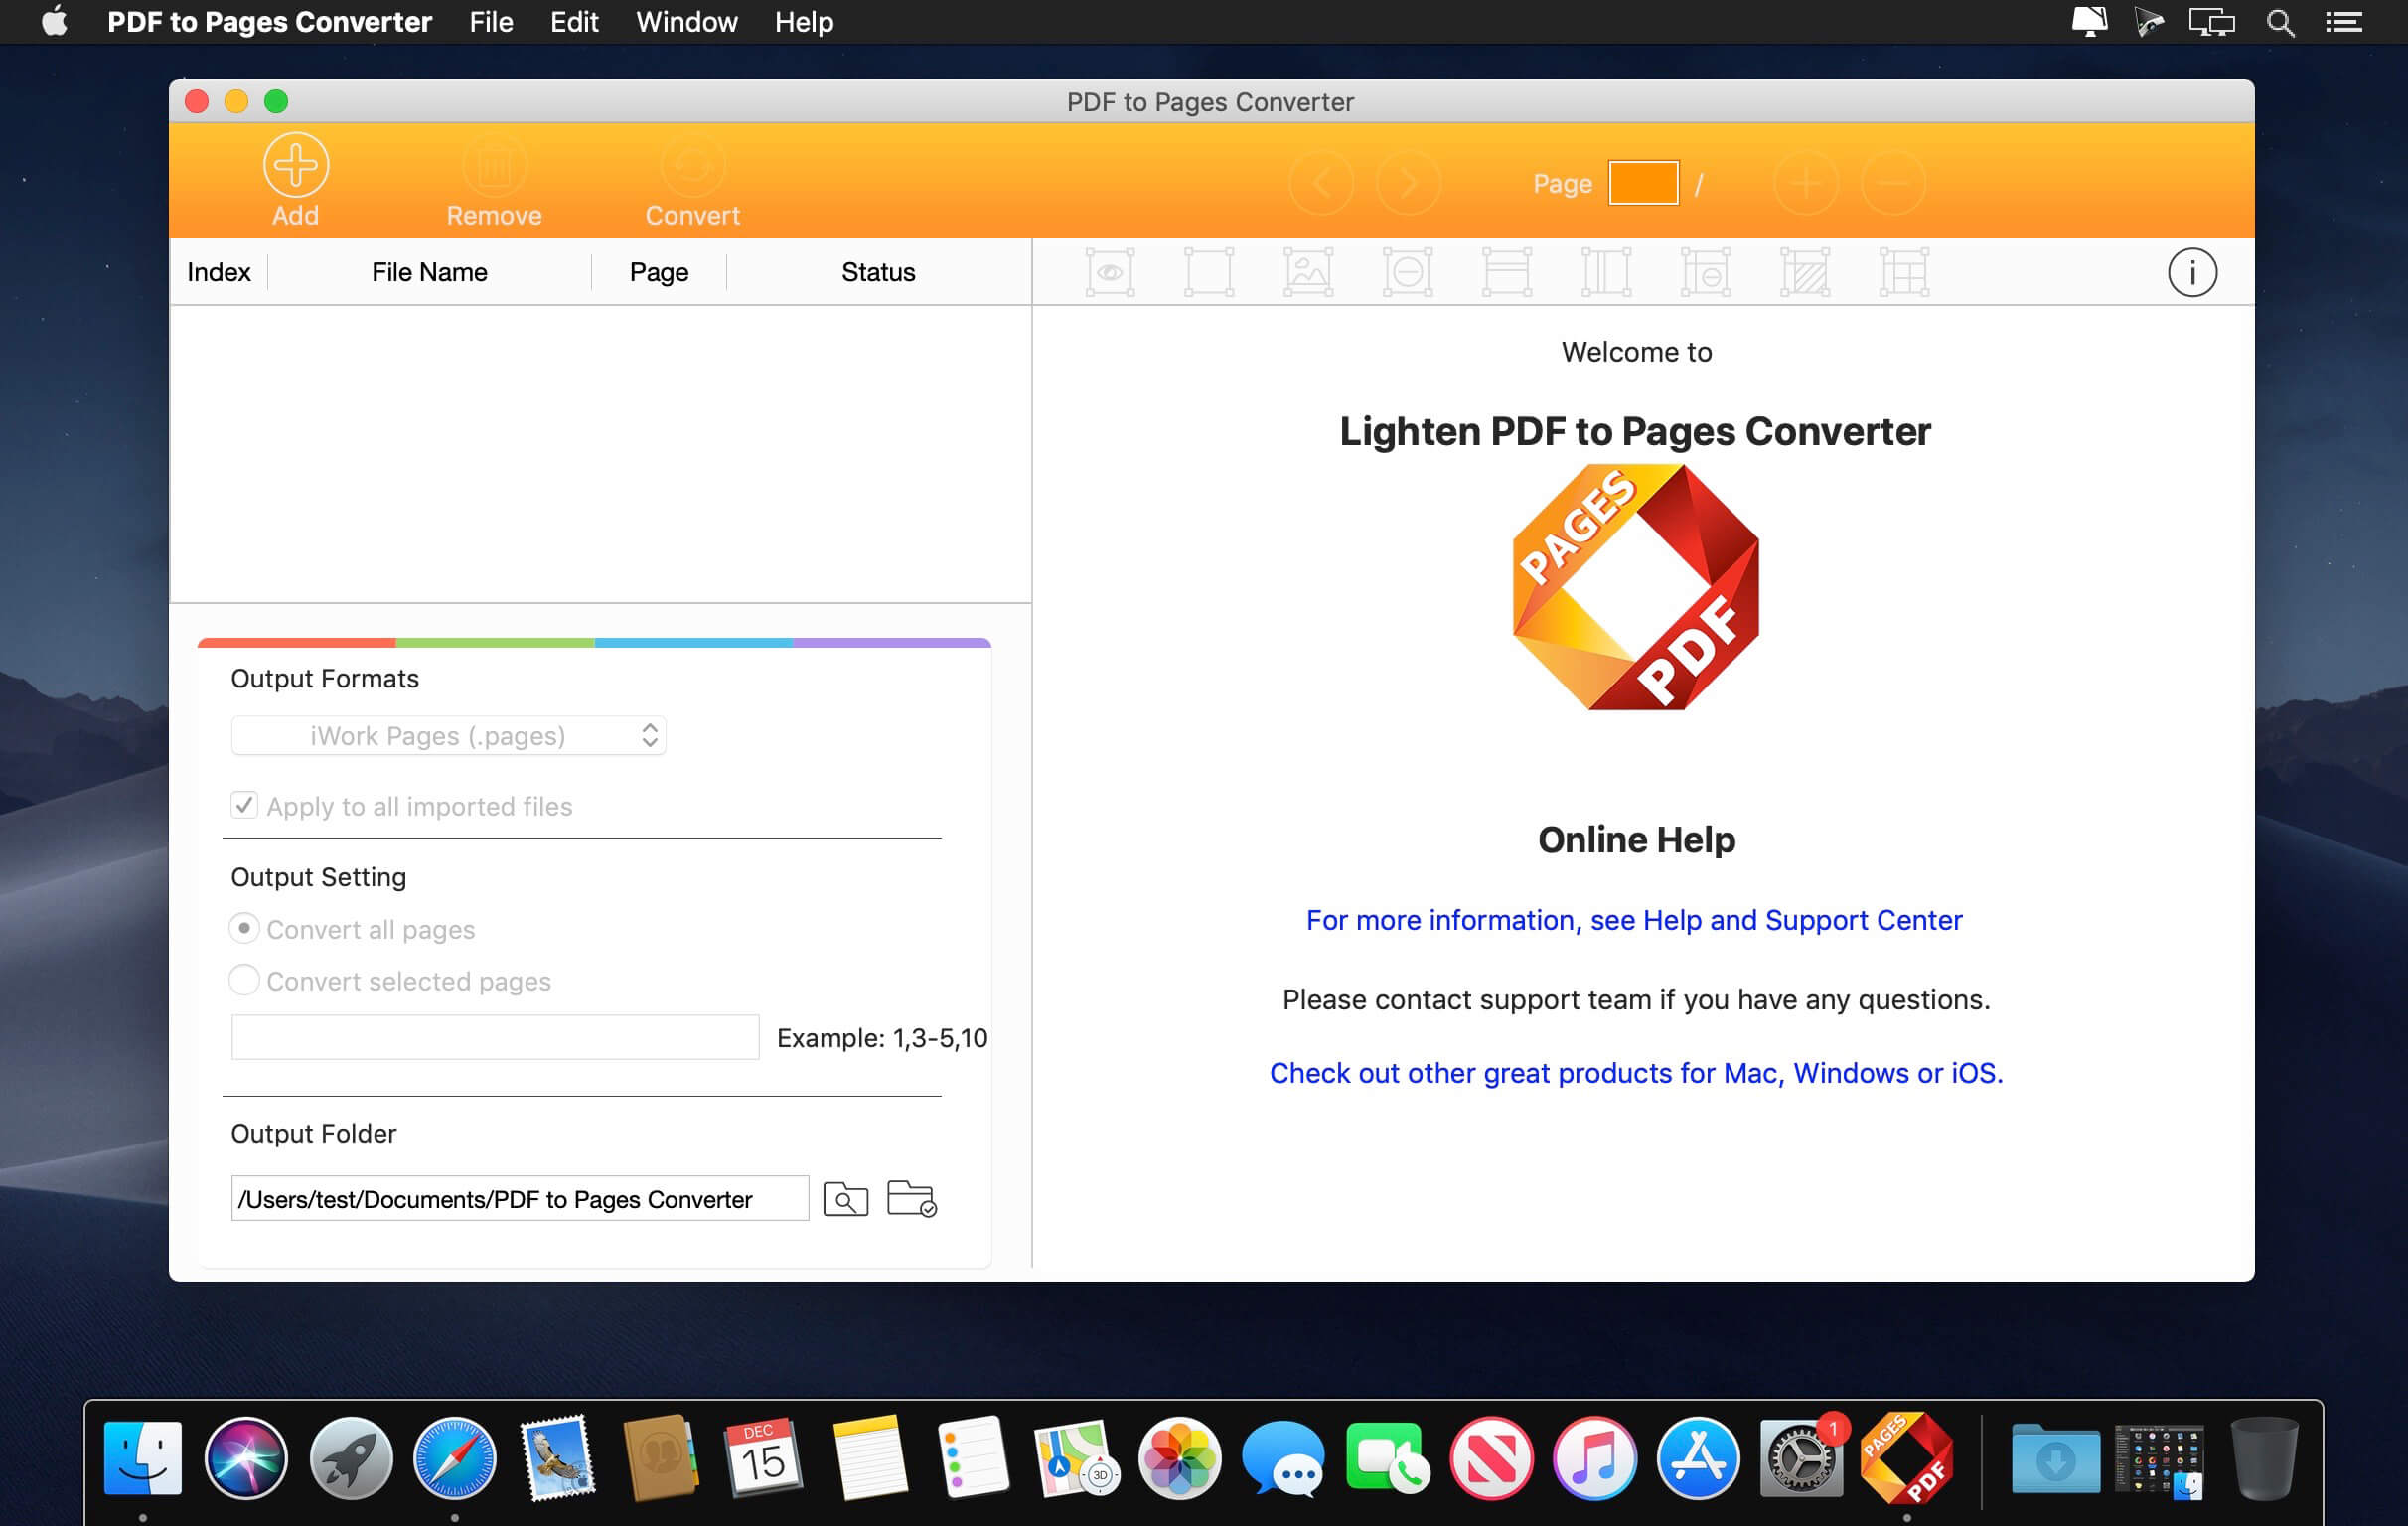Viewport: 2408px width, 1526px height.
Task: Select the table cell remove tool
Action: pos(1705,272)
